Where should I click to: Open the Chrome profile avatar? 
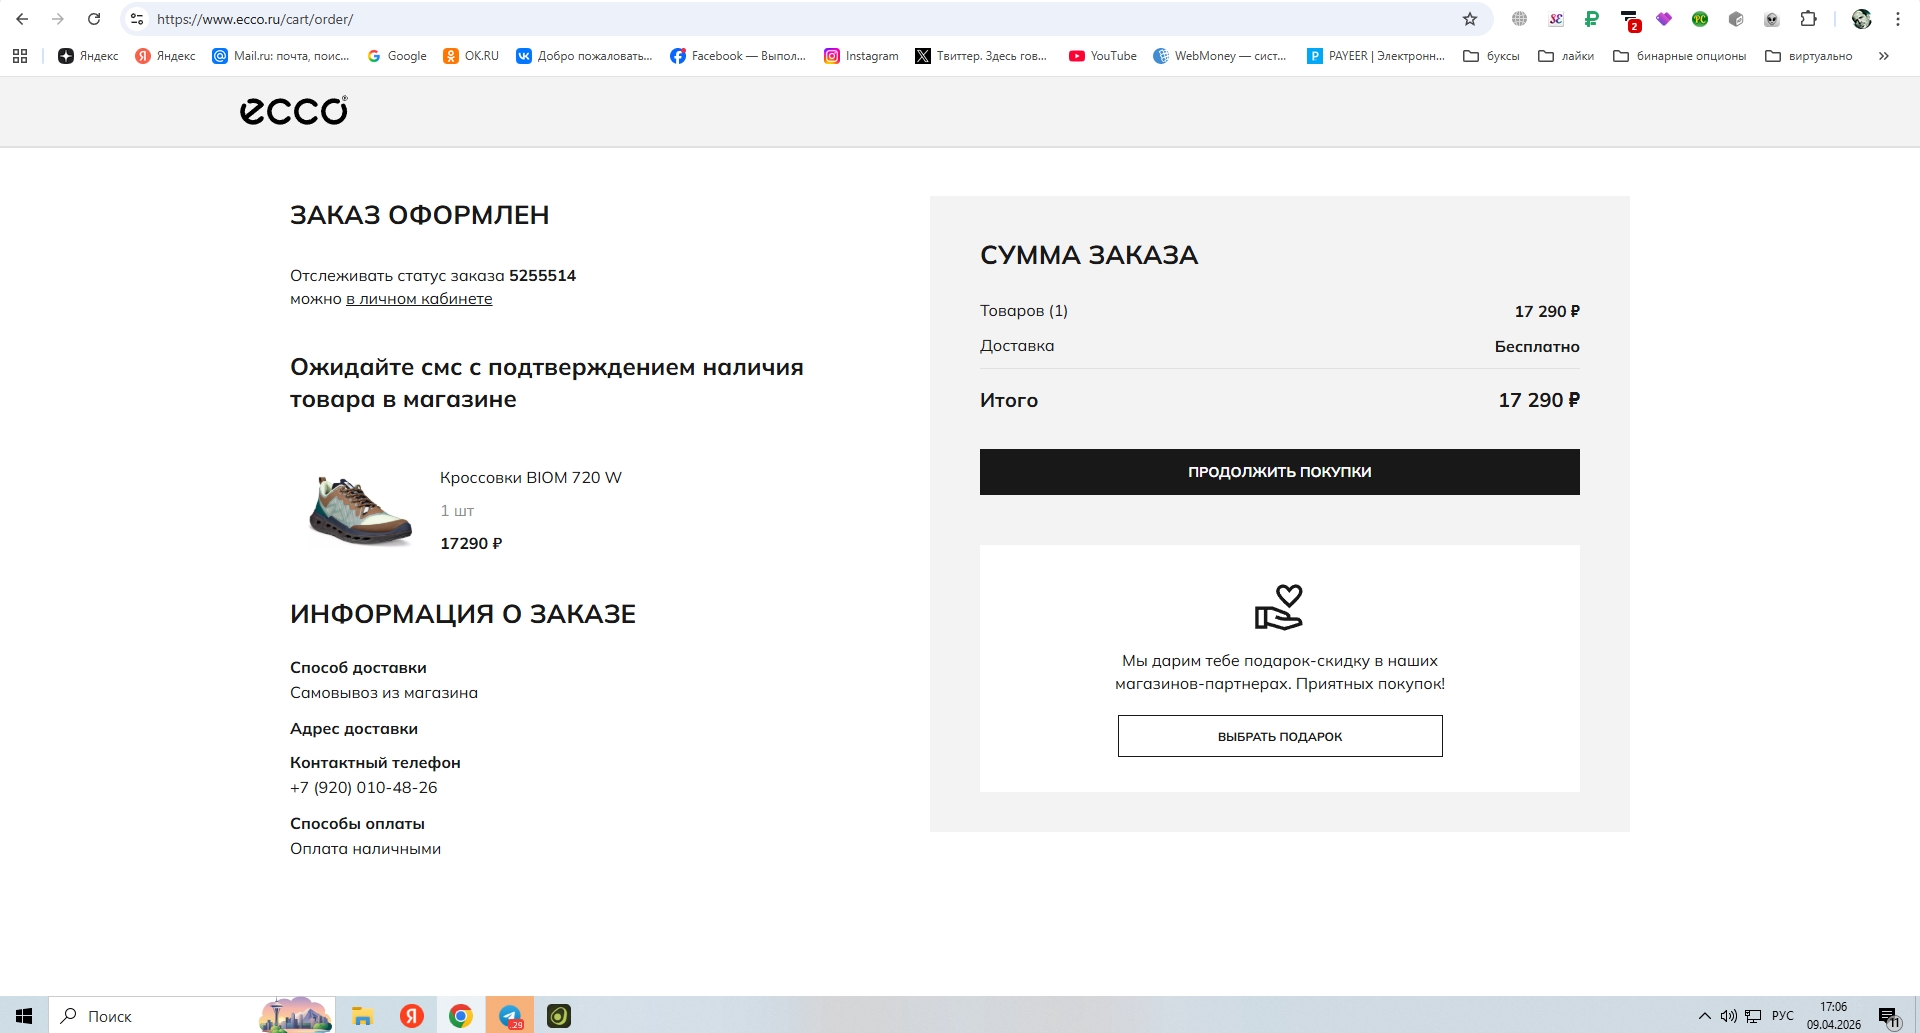pos(1862,19)
